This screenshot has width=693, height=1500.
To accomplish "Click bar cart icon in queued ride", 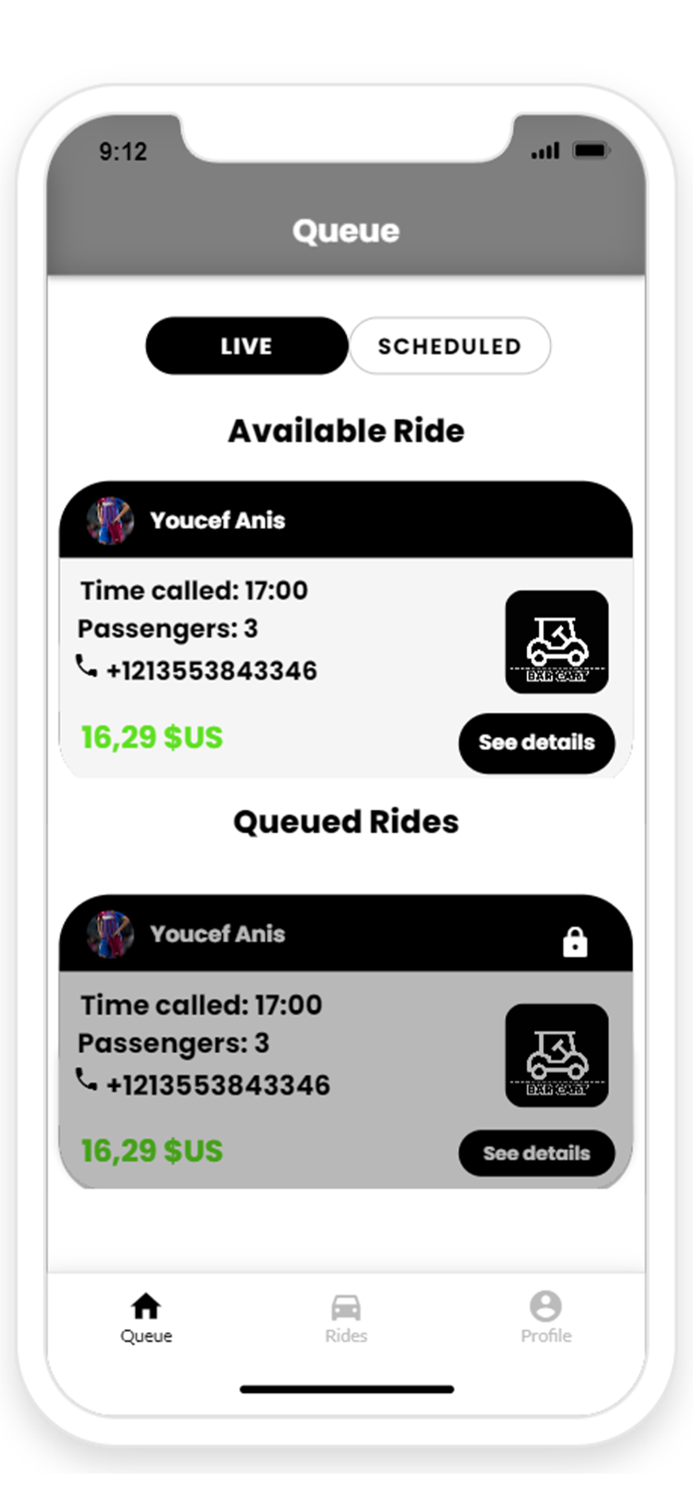I will [557, 1055].
